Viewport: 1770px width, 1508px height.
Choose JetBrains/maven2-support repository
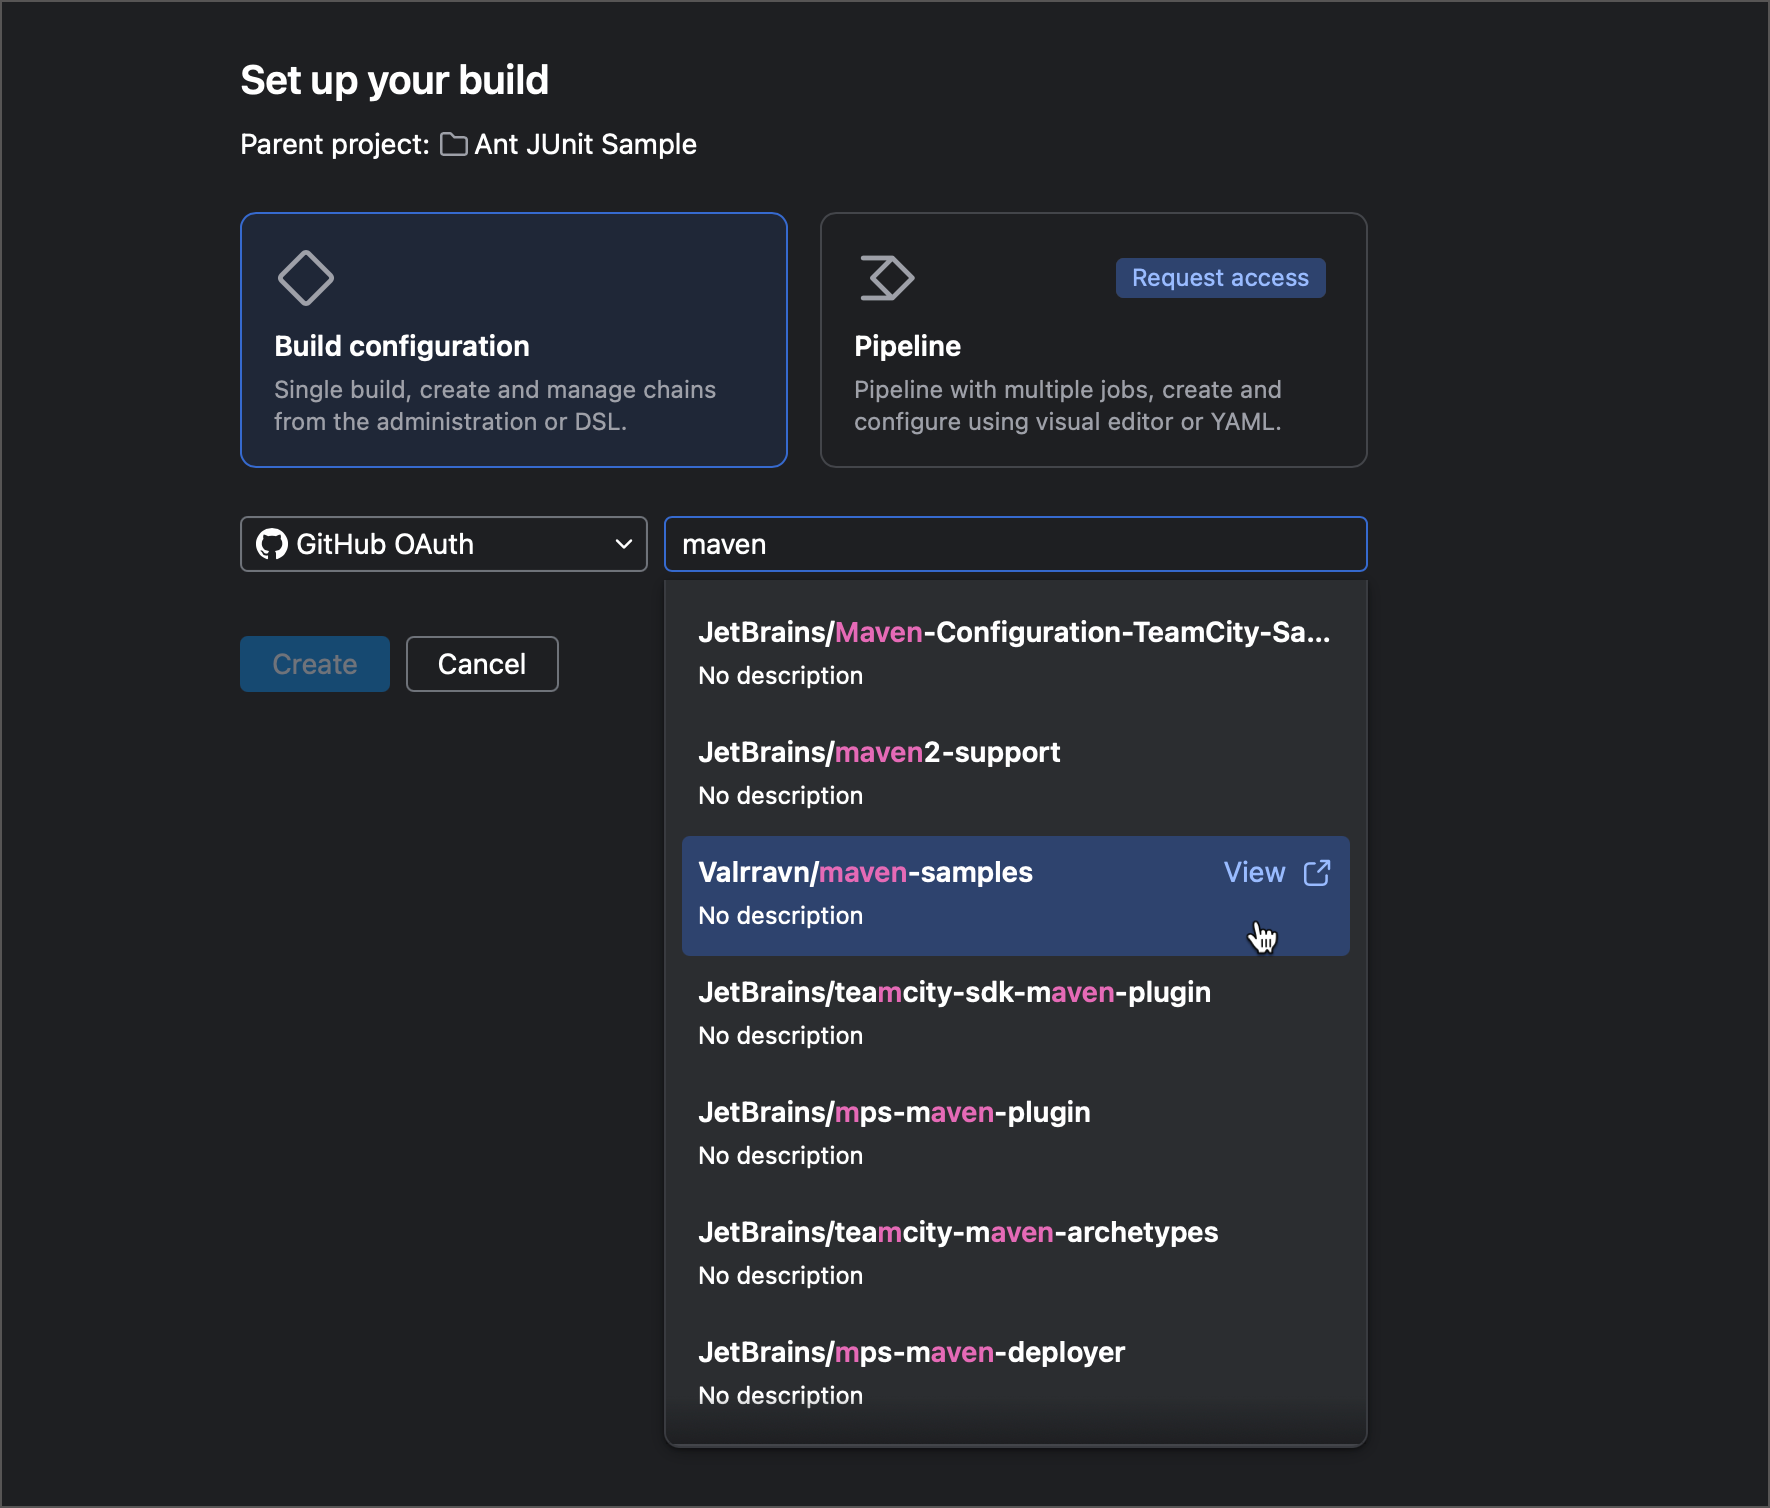(1016, 774)
